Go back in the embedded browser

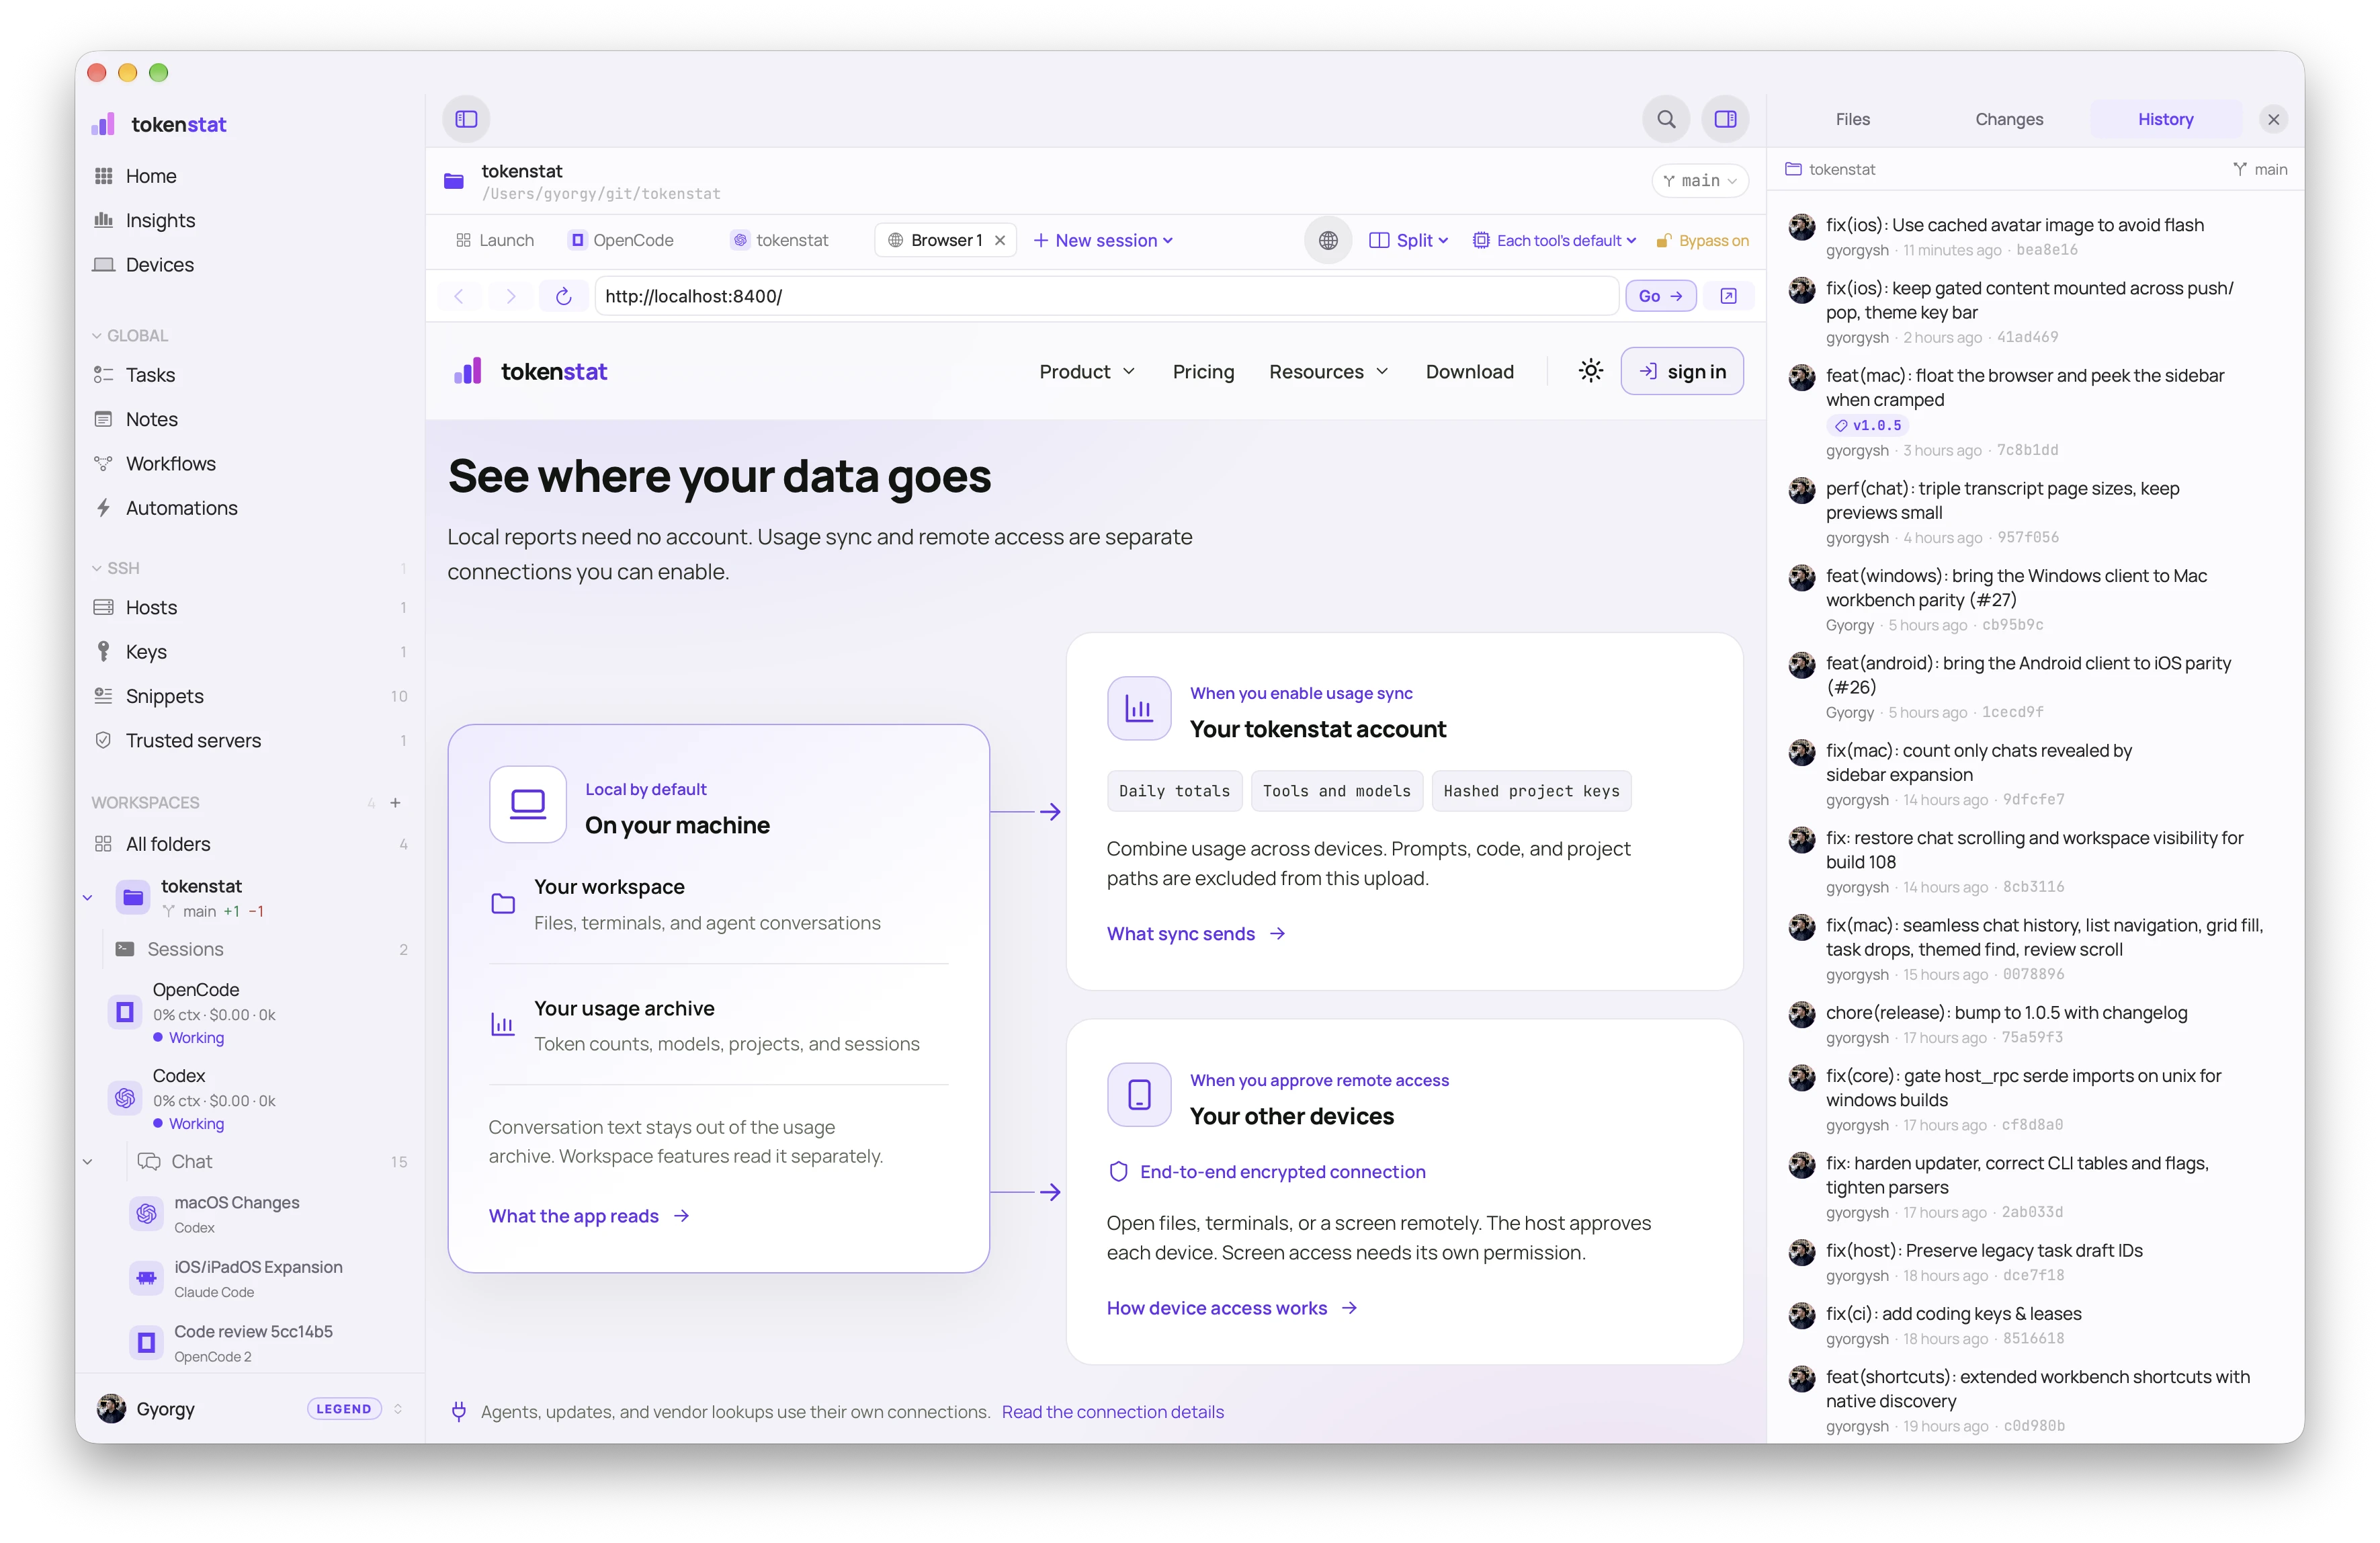(x=459, y=296)
